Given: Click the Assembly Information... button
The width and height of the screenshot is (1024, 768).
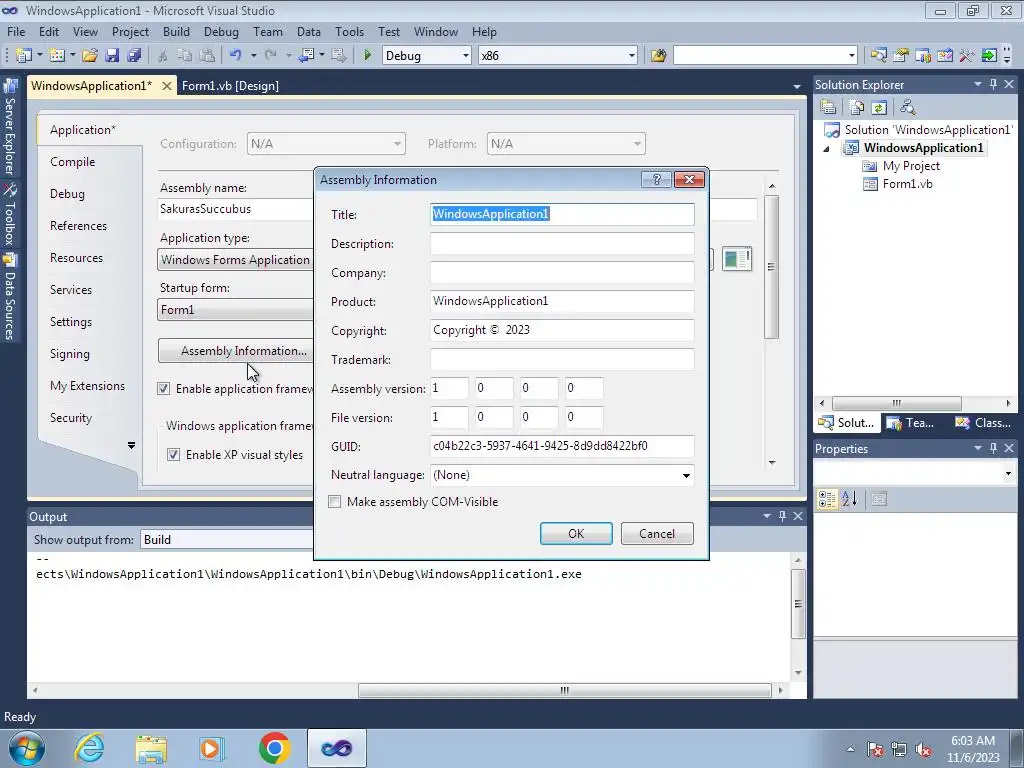Looking at the screenshot, I should pyautogui.click(x=236, y=351).
